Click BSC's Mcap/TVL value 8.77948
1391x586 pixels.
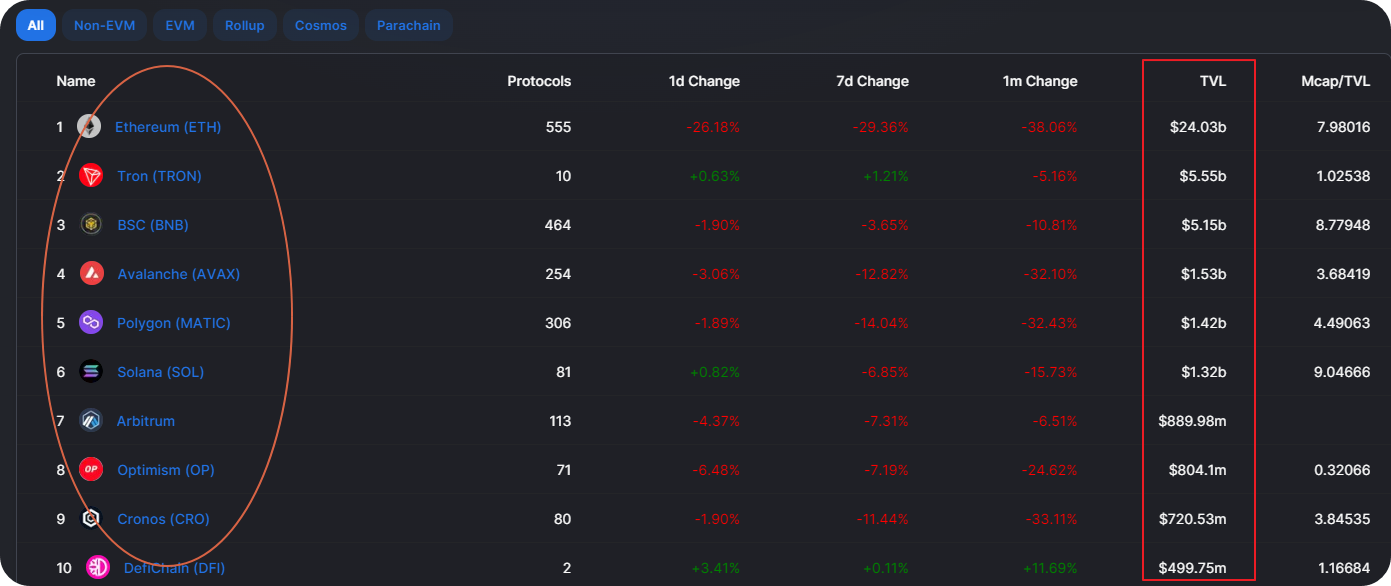[1342, 225]
